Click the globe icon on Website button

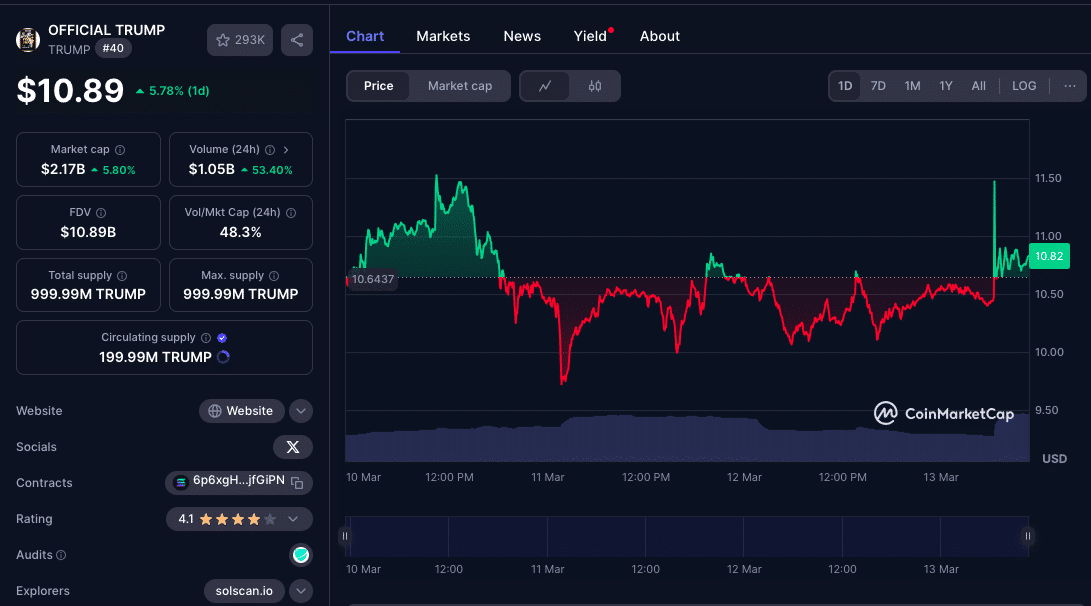(x=215, y=411)
